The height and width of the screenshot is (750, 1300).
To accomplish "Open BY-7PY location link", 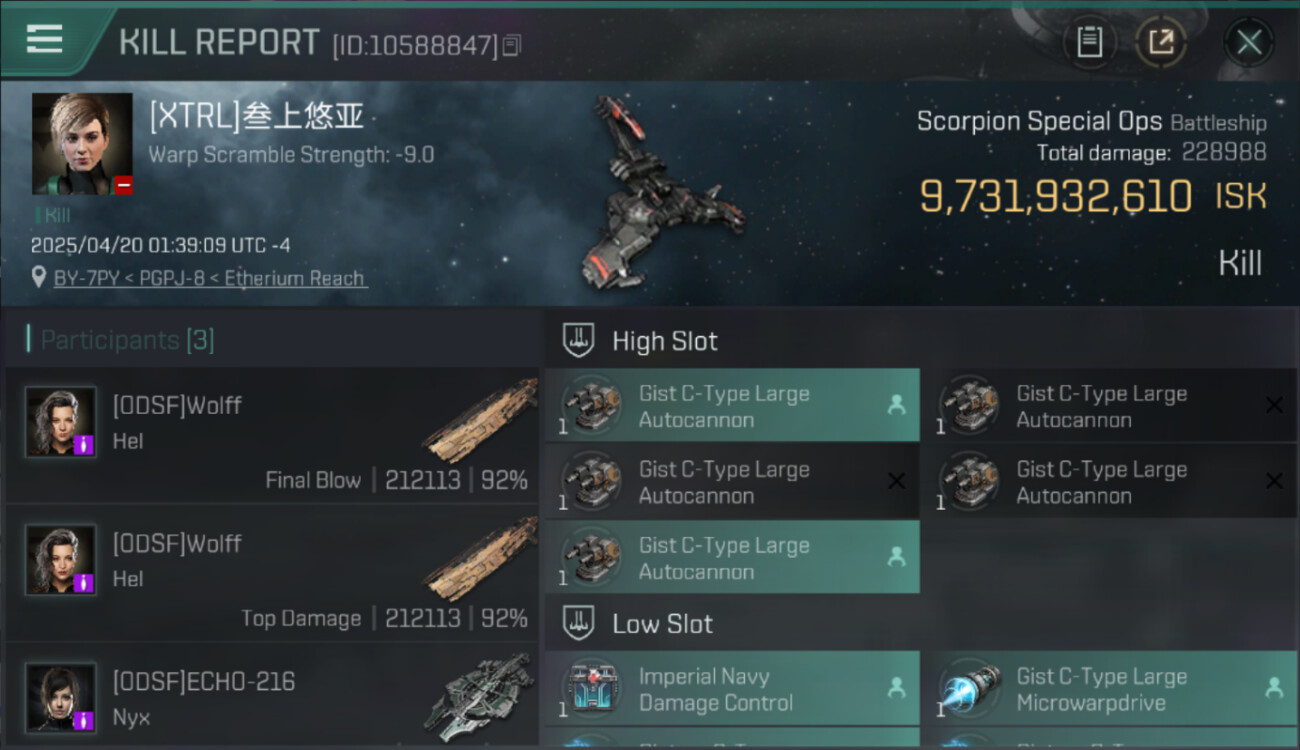I will tap(210, 278).
